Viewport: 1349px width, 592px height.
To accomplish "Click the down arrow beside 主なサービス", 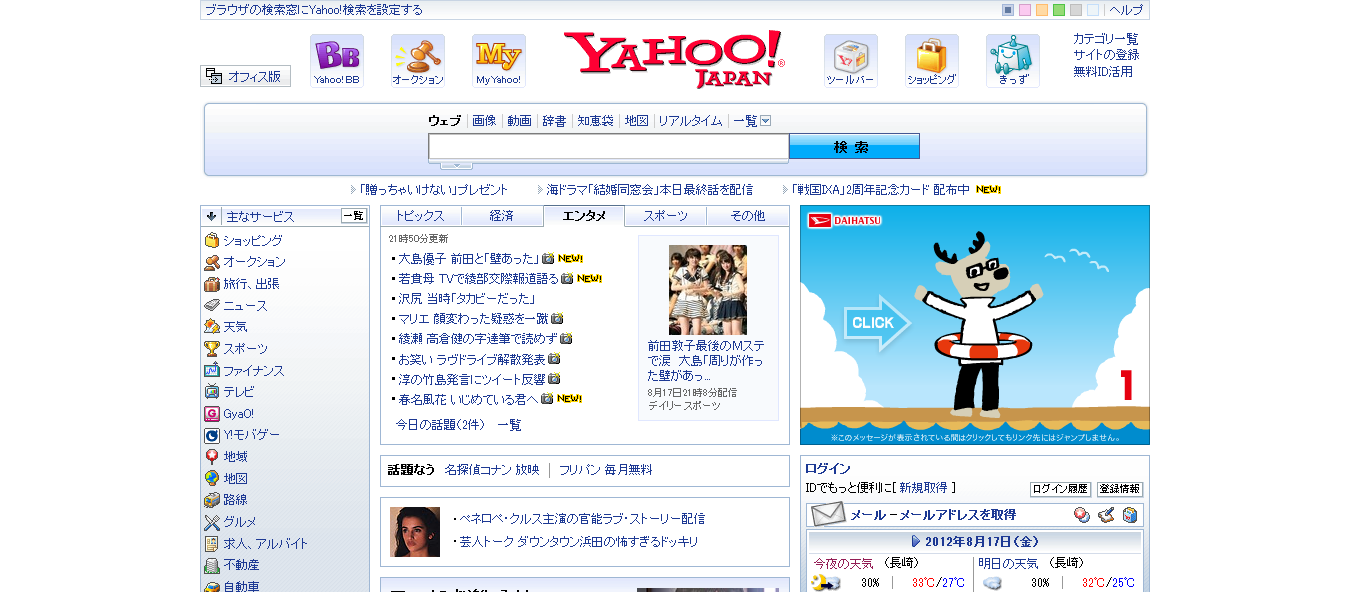I will 212,216.
